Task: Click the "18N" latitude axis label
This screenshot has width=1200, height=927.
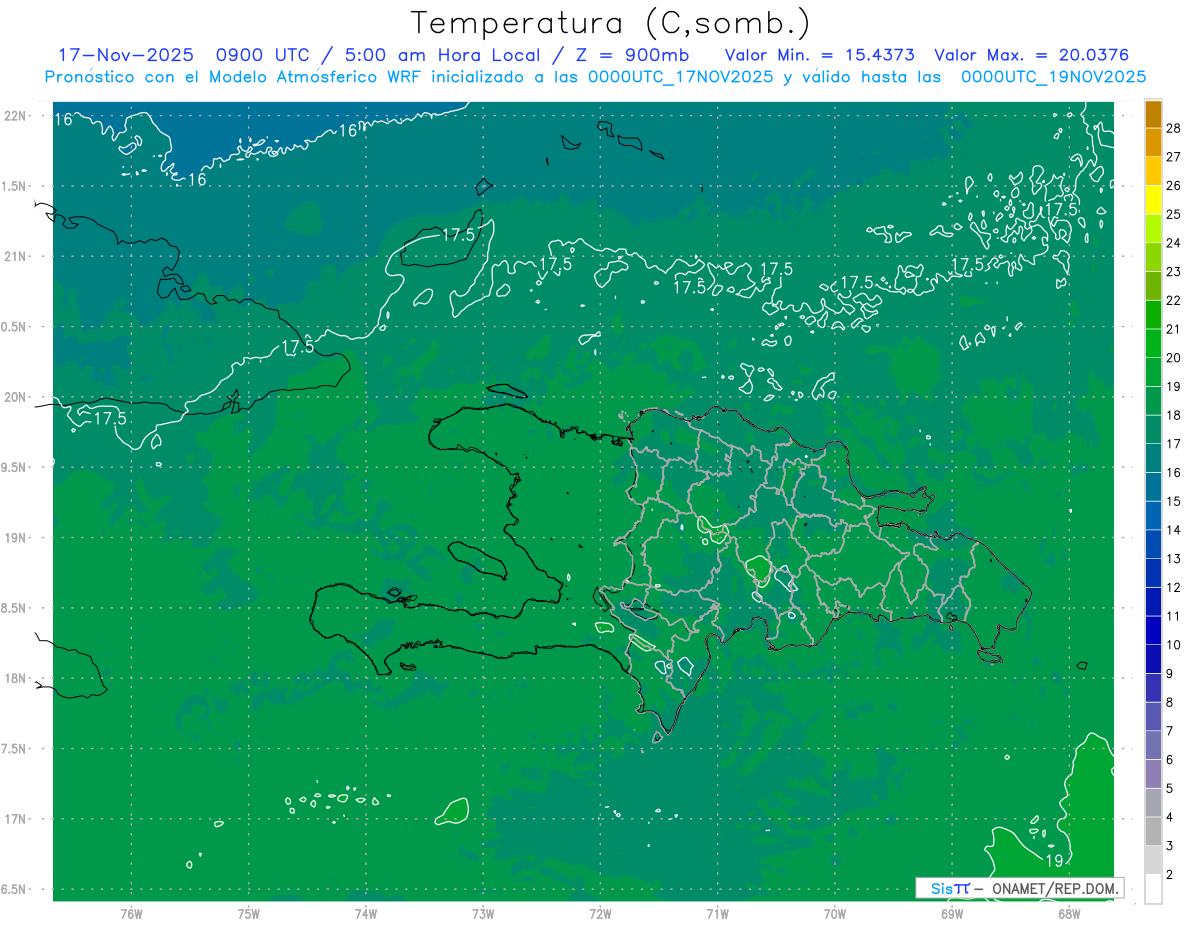Action: 14,678
